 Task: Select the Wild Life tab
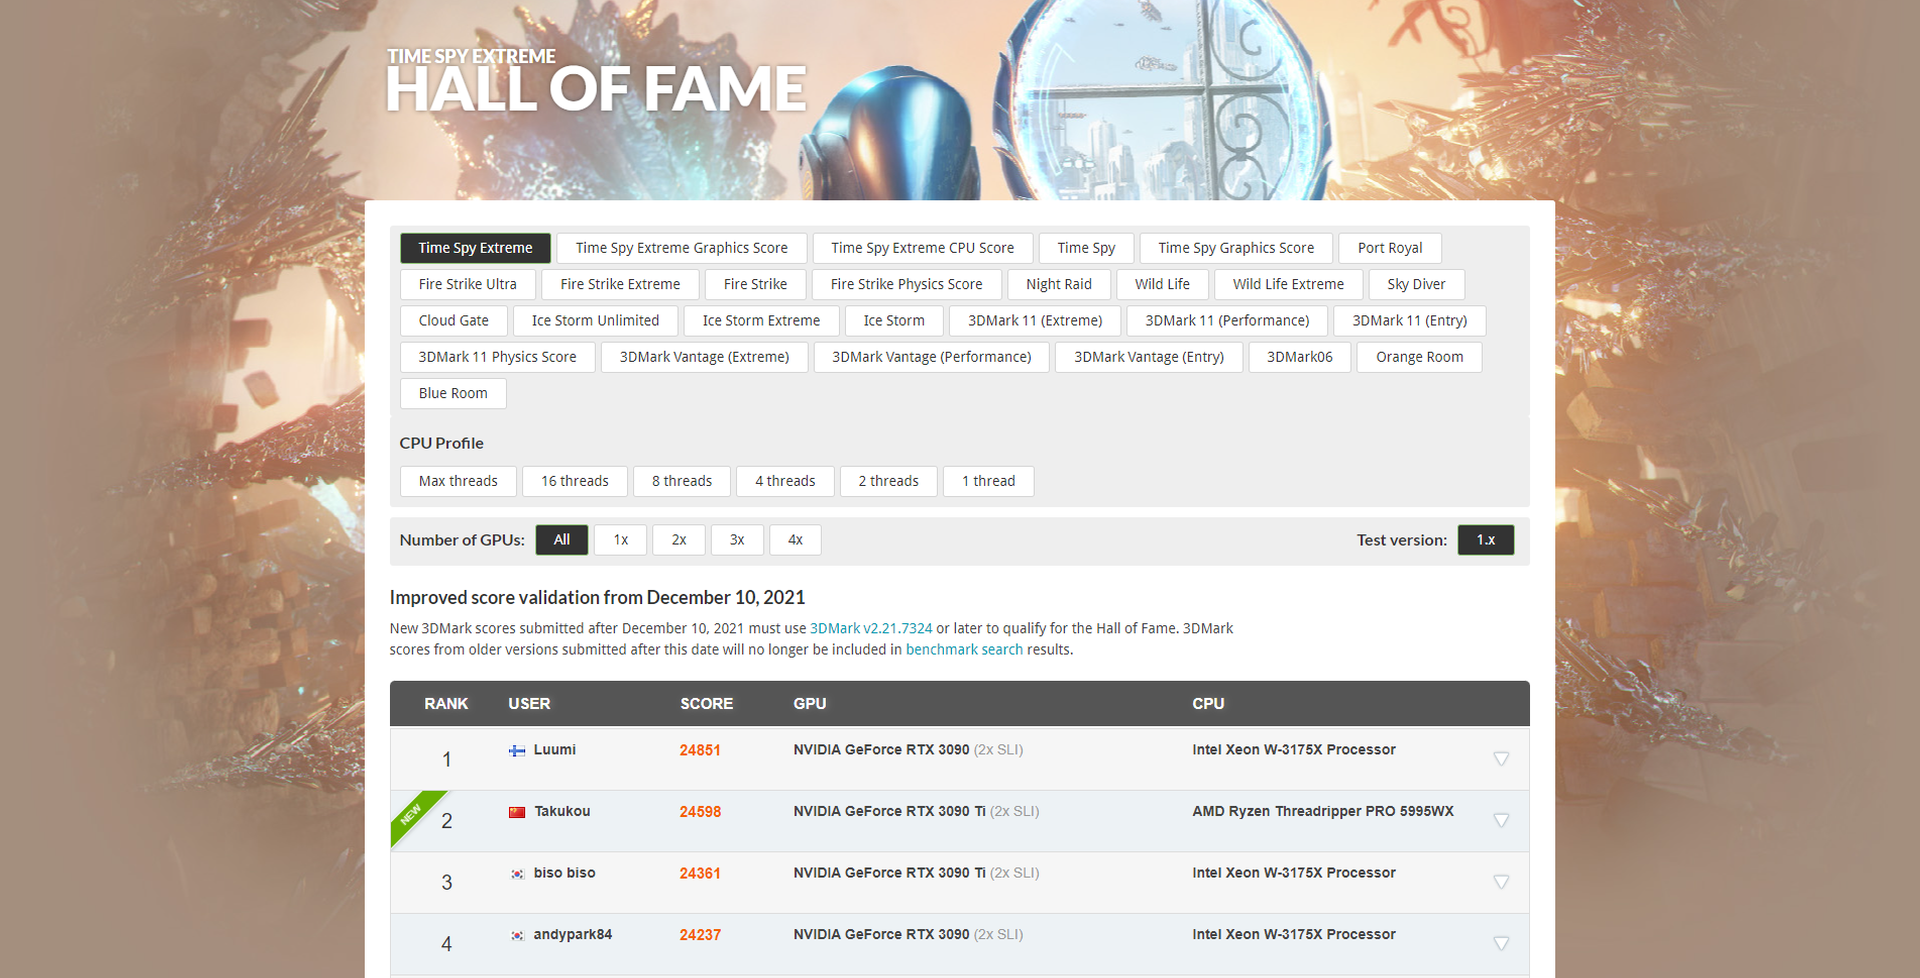click(1162, 284)
